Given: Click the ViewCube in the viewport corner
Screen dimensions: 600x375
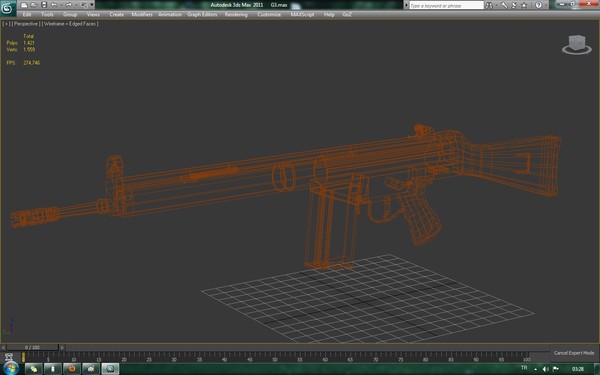Looking at the screenshot, I should click(577, 44).
